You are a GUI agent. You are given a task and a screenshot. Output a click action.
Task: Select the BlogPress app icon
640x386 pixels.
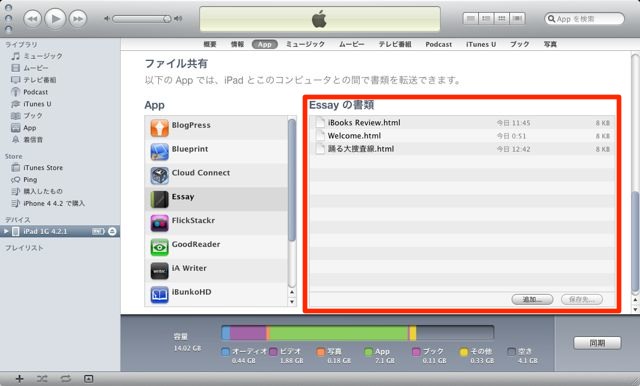(159, 128)
